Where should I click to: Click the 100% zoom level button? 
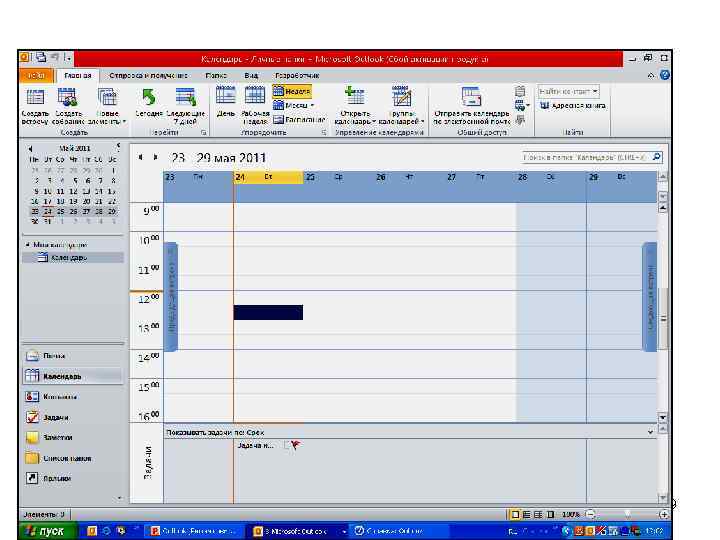point(571,515)
